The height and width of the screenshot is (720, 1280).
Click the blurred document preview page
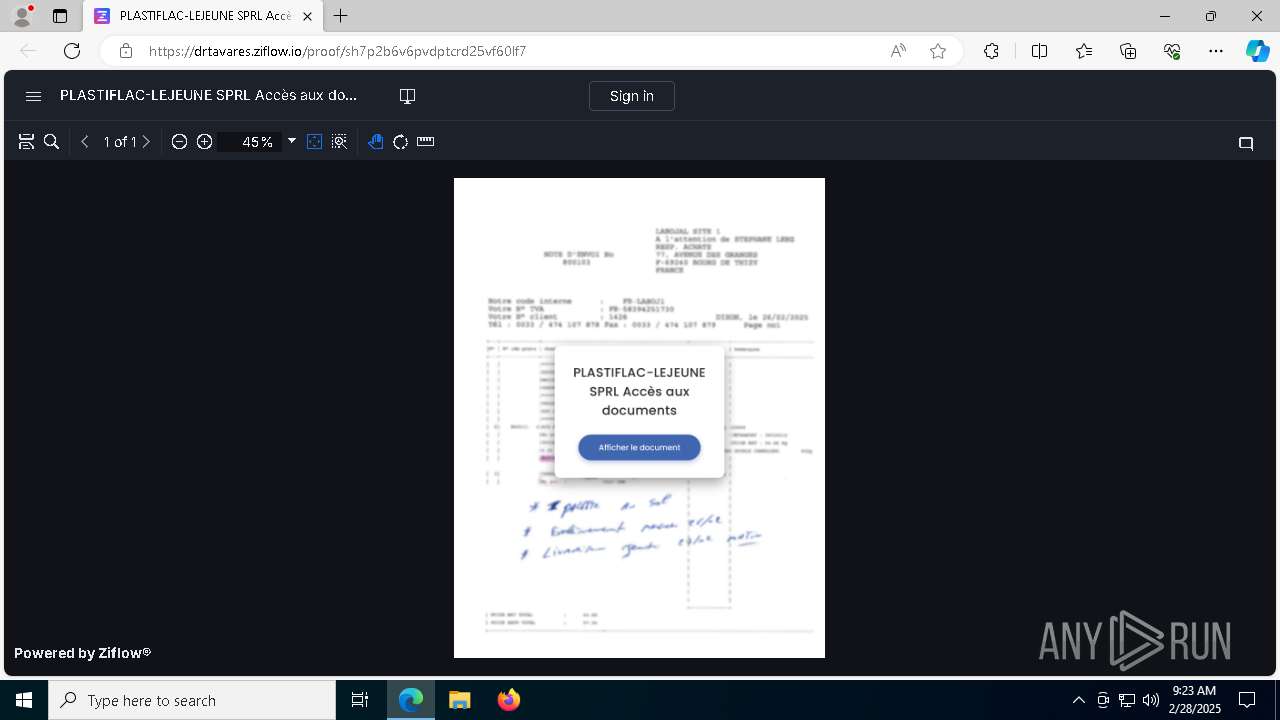click(639, 418)
